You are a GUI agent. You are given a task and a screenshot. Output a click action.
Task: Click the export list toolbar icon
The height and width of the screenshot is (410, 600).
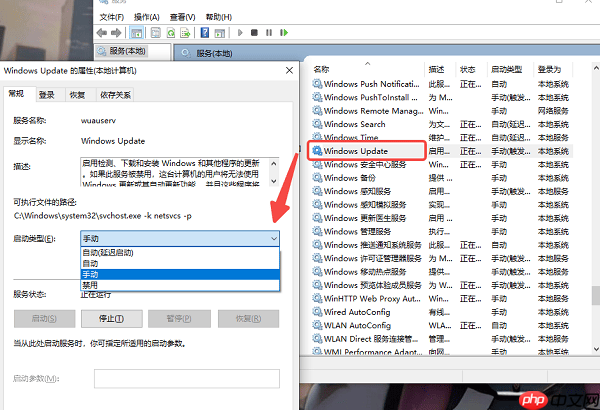click(x=186, y=33)
